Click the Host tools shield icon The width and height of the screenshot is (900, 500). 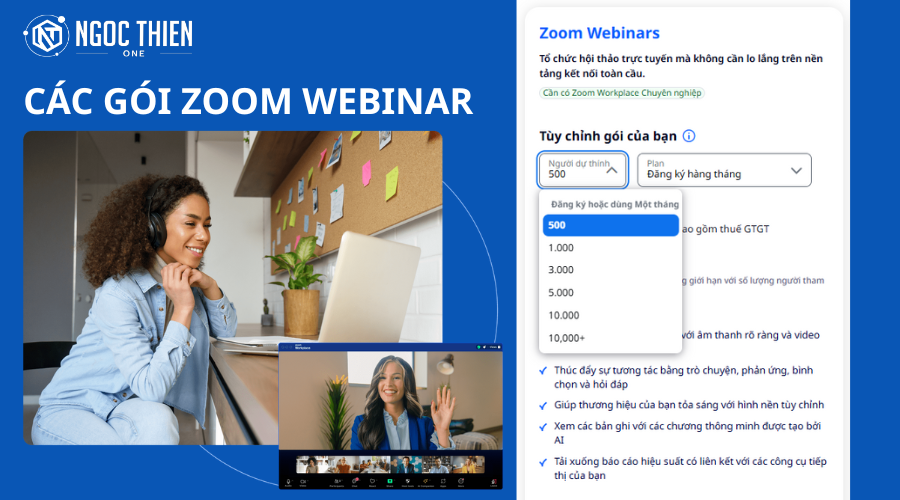point(408,481)
